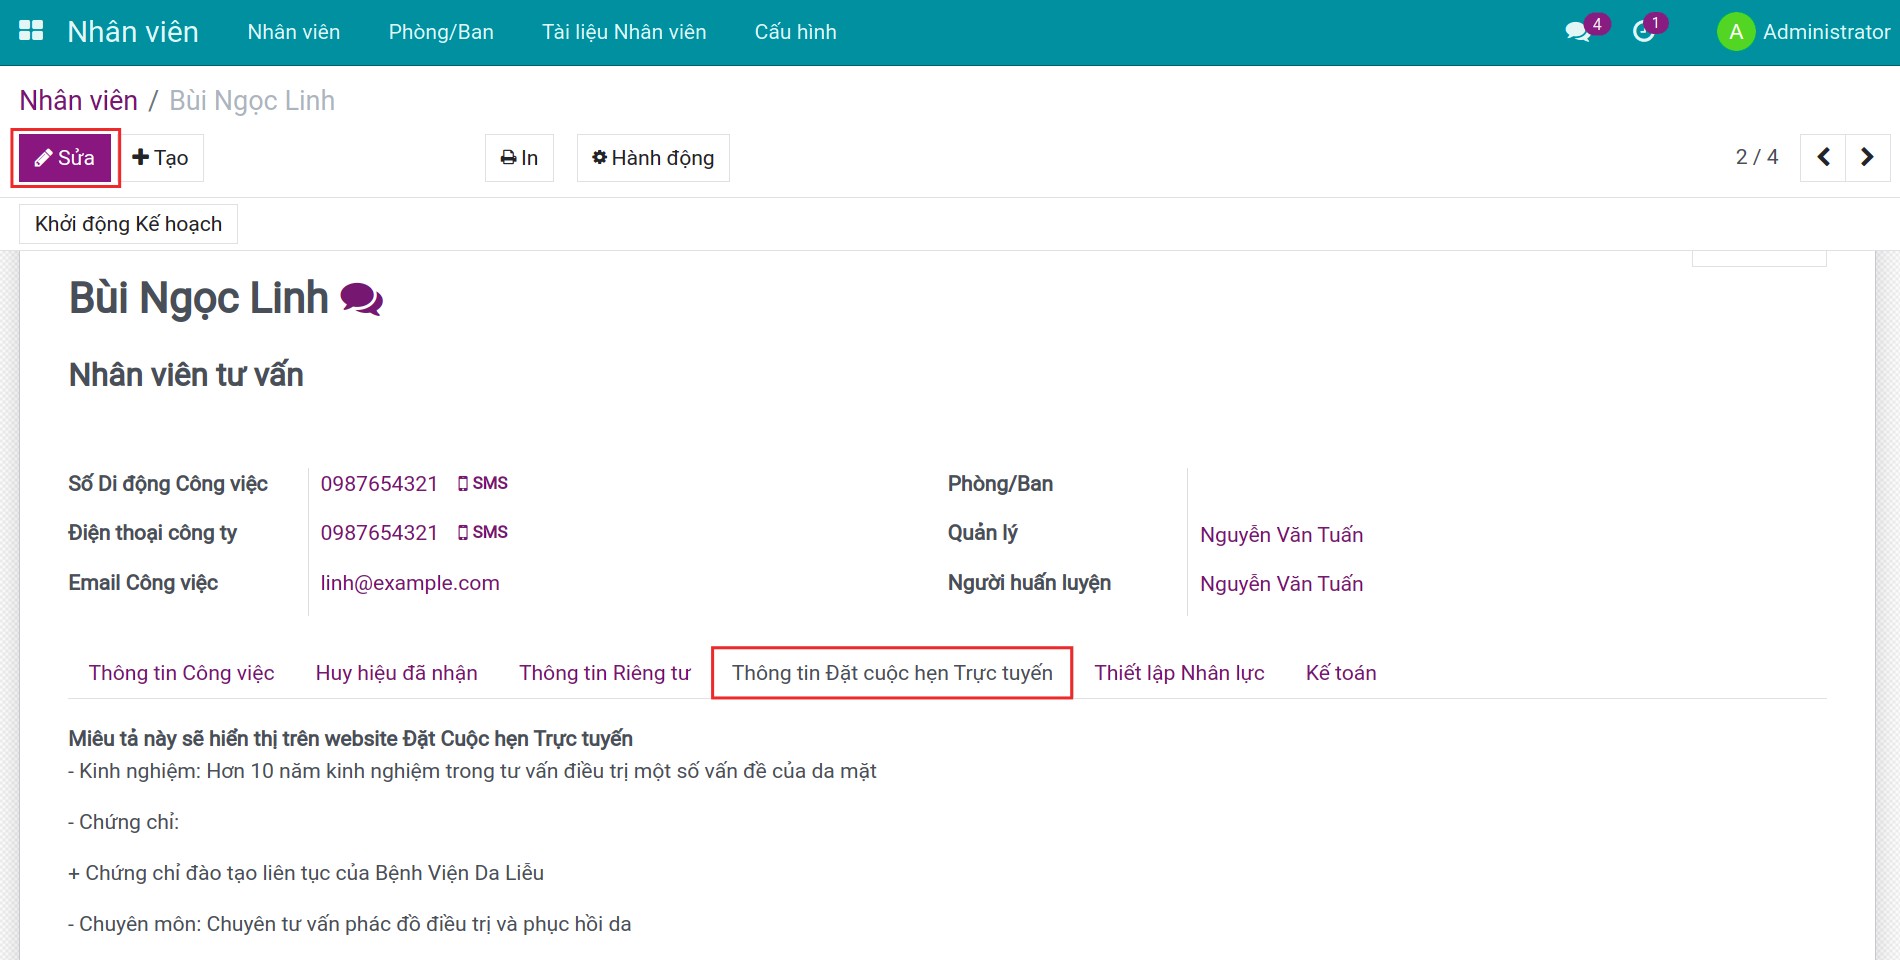Expand the Hành động dropdown
This screenshot has height=960, width=1900.
pos(653,158)
